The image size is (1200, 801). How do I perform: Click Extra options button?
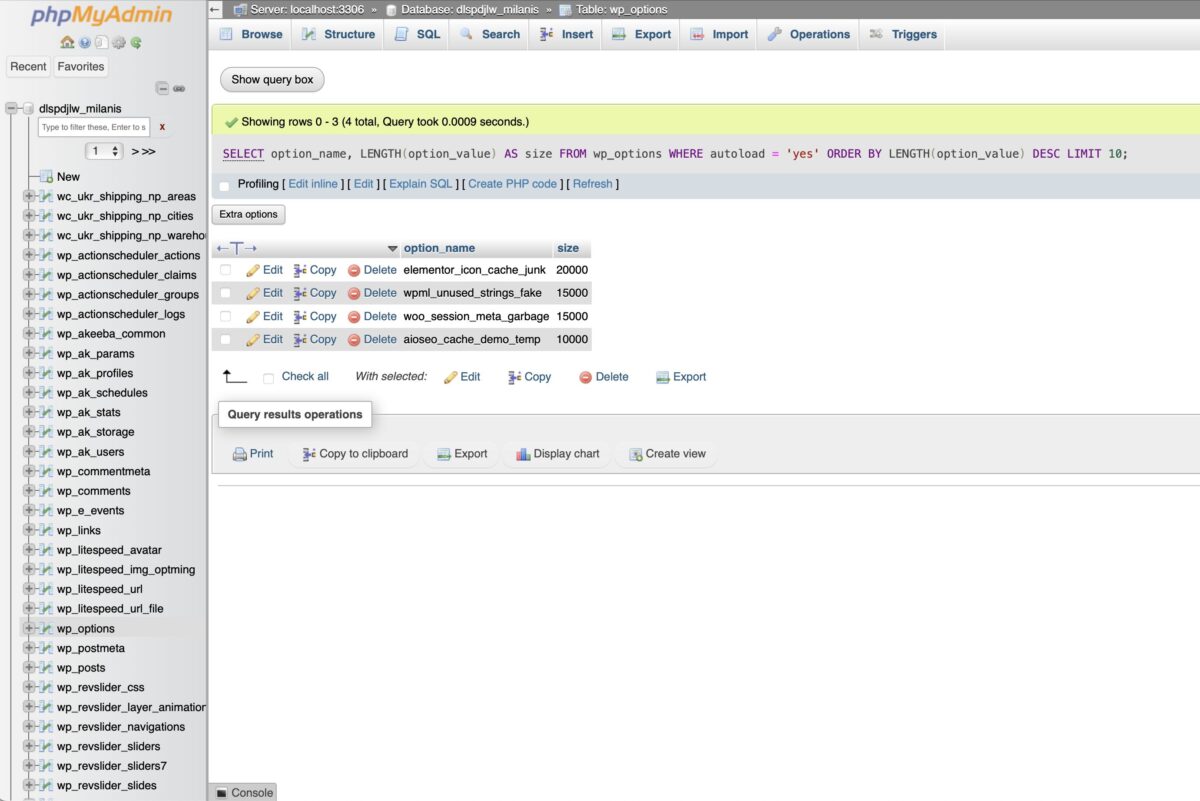click(x=248, y=214)
